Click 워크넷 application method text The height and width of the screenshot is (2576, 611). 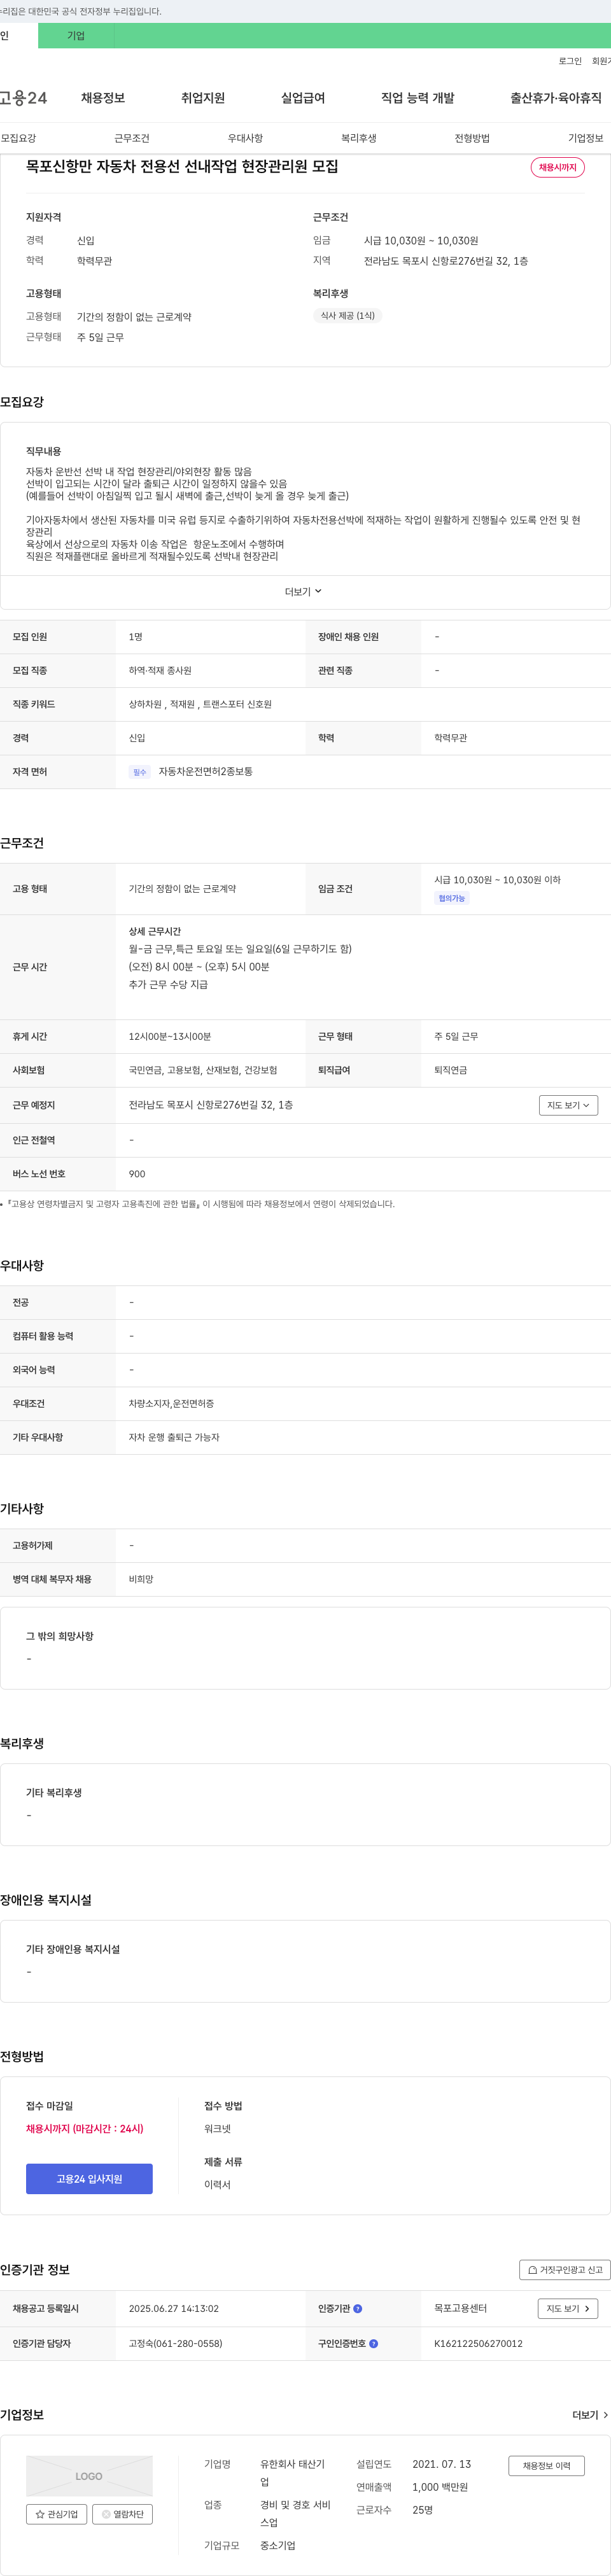218,2129
